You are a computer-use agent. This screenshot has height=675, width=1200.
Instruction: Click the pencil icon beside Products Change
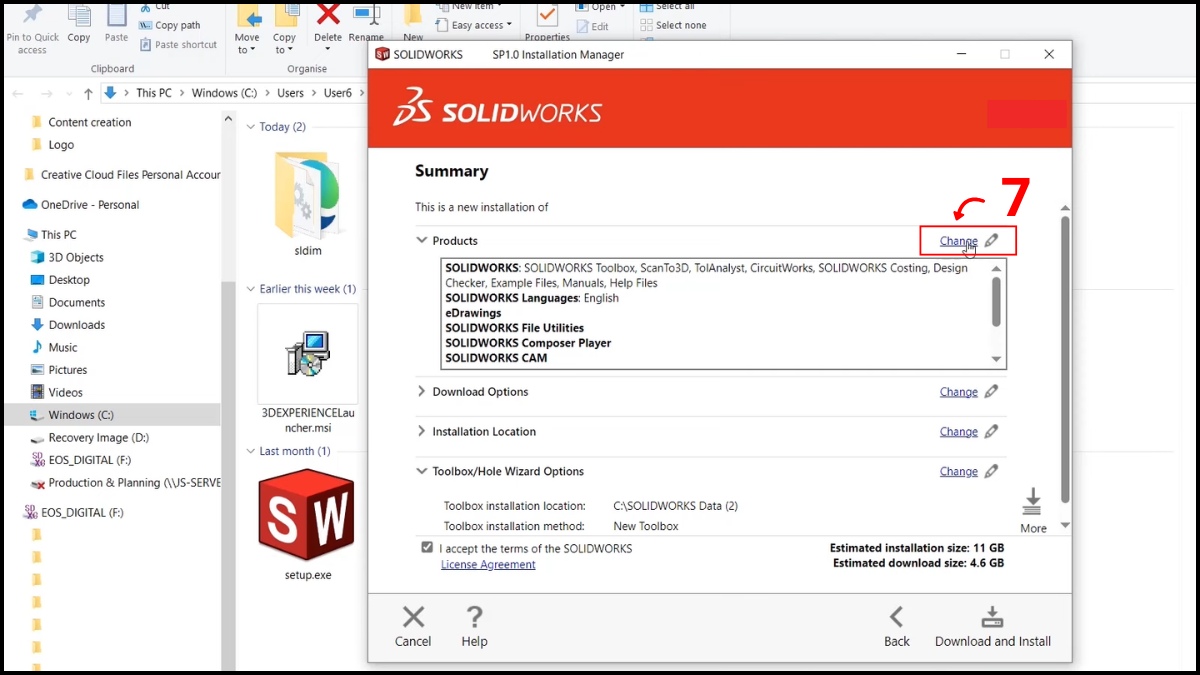[991, 240]
